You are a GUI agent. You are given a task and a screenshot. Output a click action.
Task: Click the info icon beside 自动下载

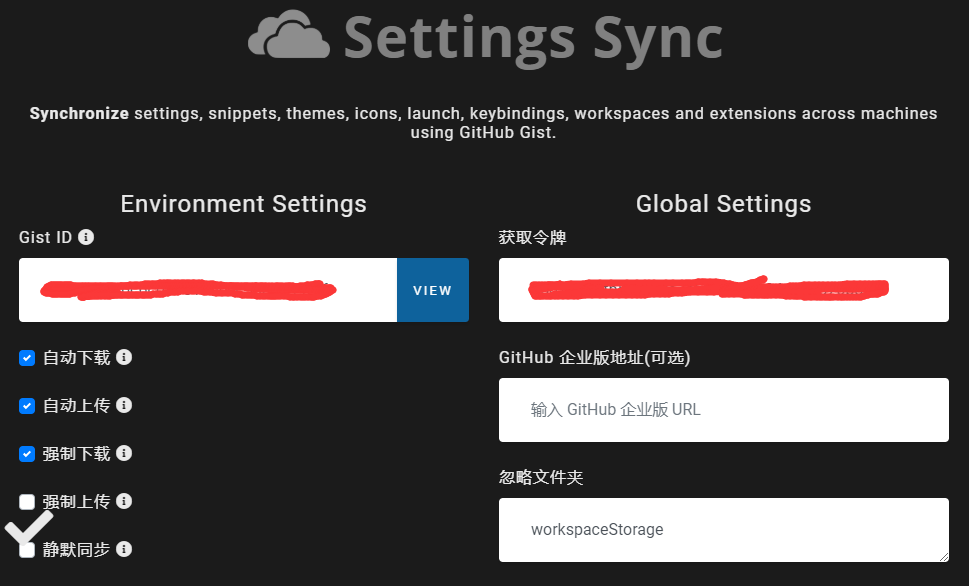[x=124, y=357]
